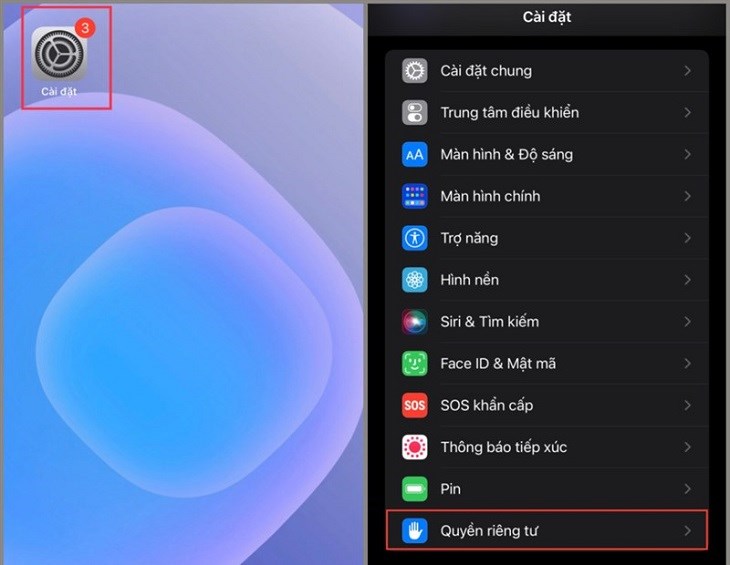730x565 pixels.
Task: Tap the red notification badge showing 3
Action: [x=85, y=28]
